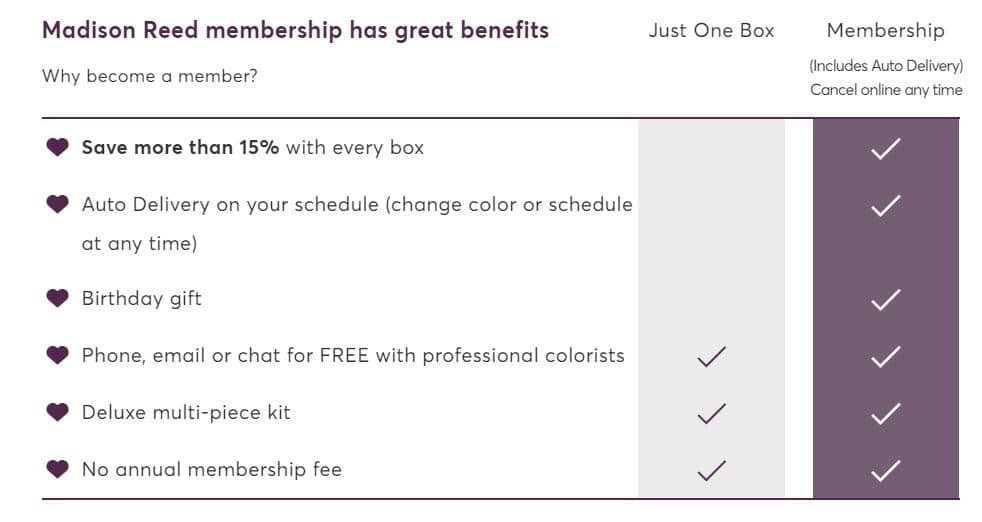Screen dimensions: 982x522
Task: Click Membership checkmark for Save more than 15%
Action: coord(886,149)
